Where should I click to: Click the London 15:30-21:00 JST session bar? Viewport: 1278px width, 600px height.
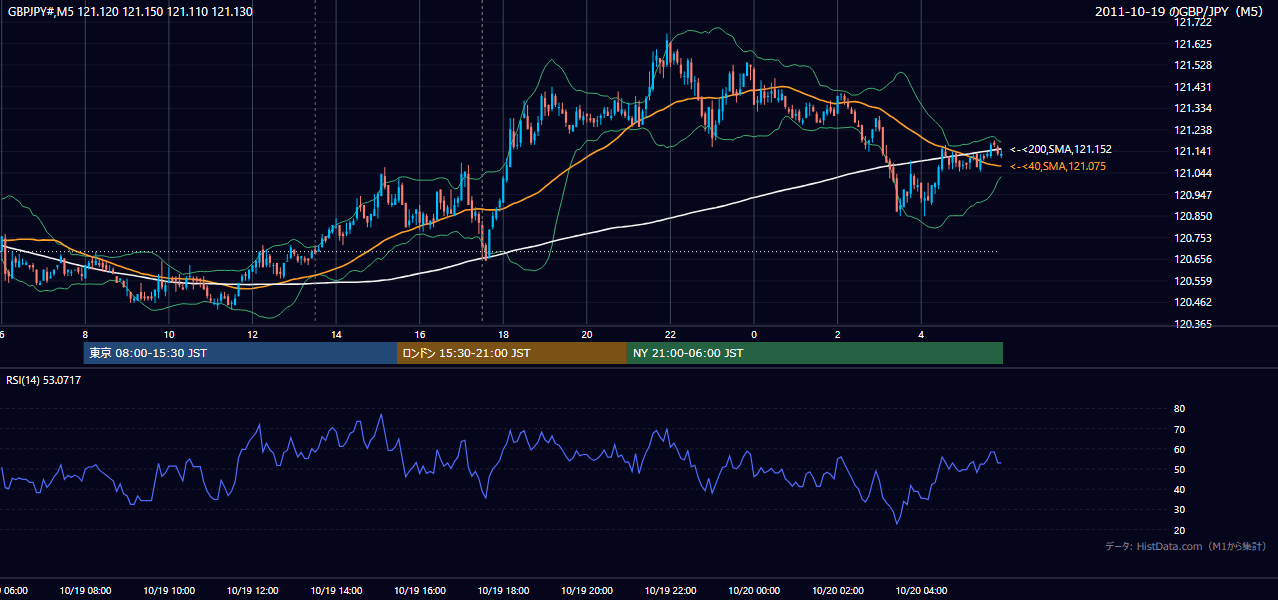coord(512,353)
